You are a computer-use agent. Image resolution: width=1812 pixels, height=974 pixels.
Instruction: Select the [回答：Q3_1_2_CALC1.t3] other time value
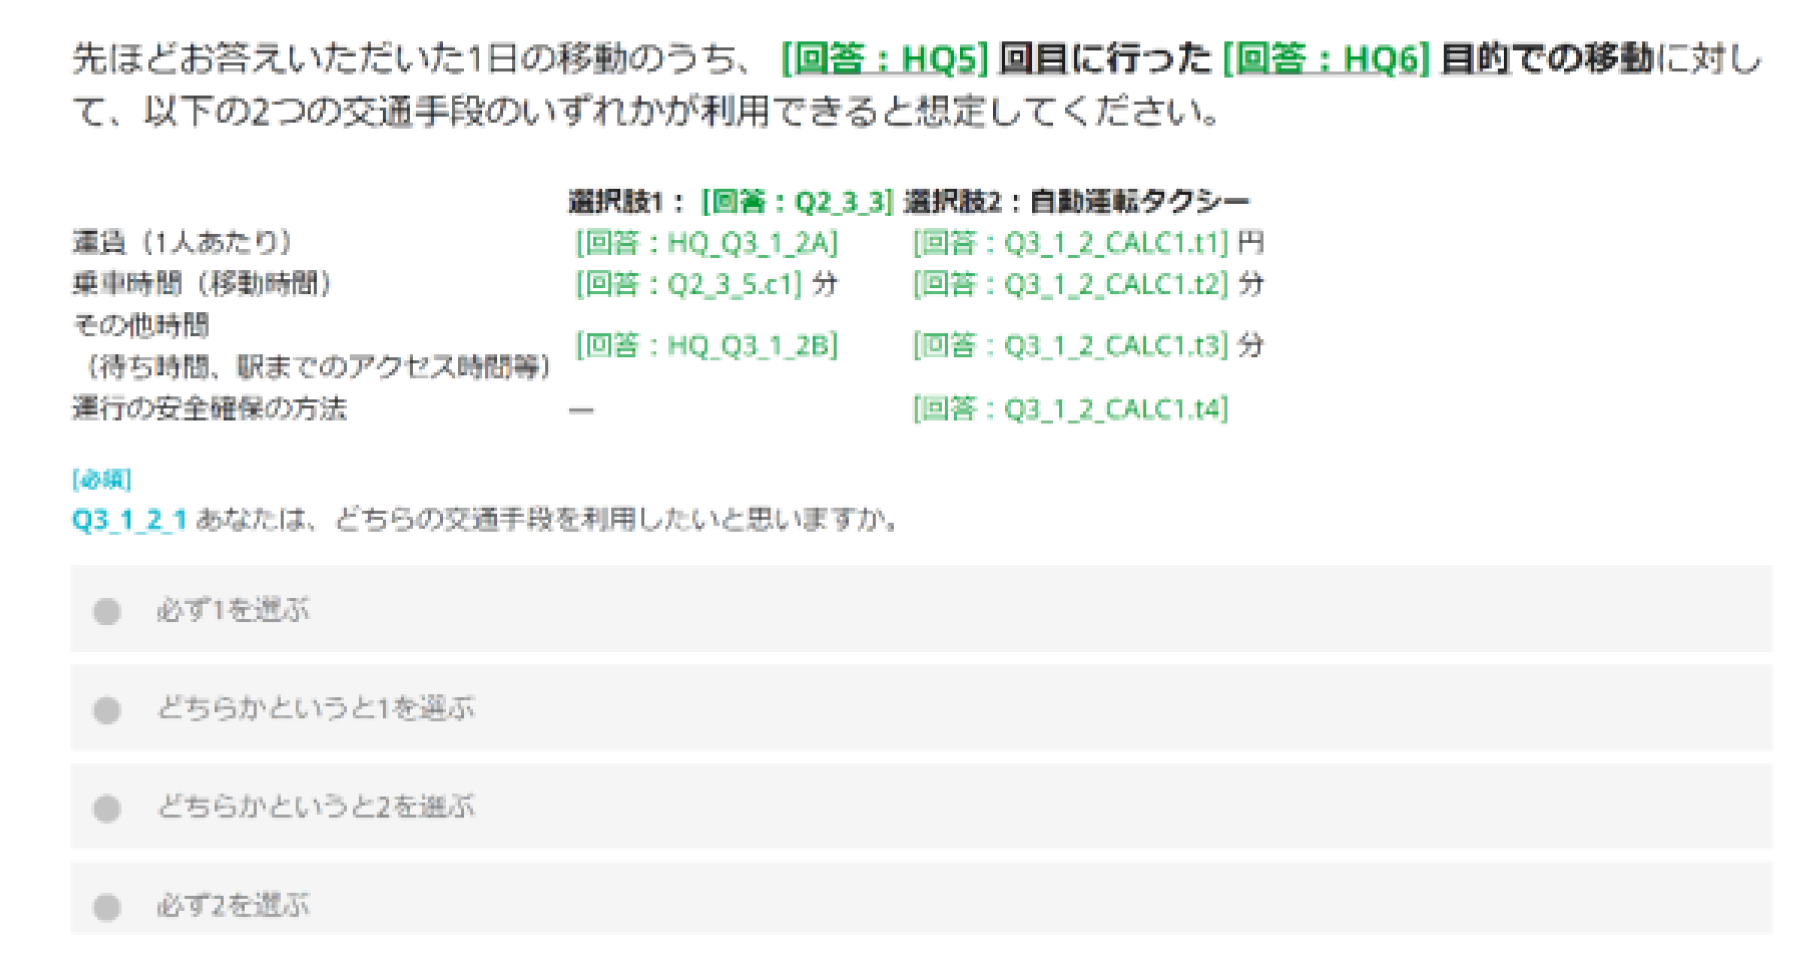click(1069, 346)
